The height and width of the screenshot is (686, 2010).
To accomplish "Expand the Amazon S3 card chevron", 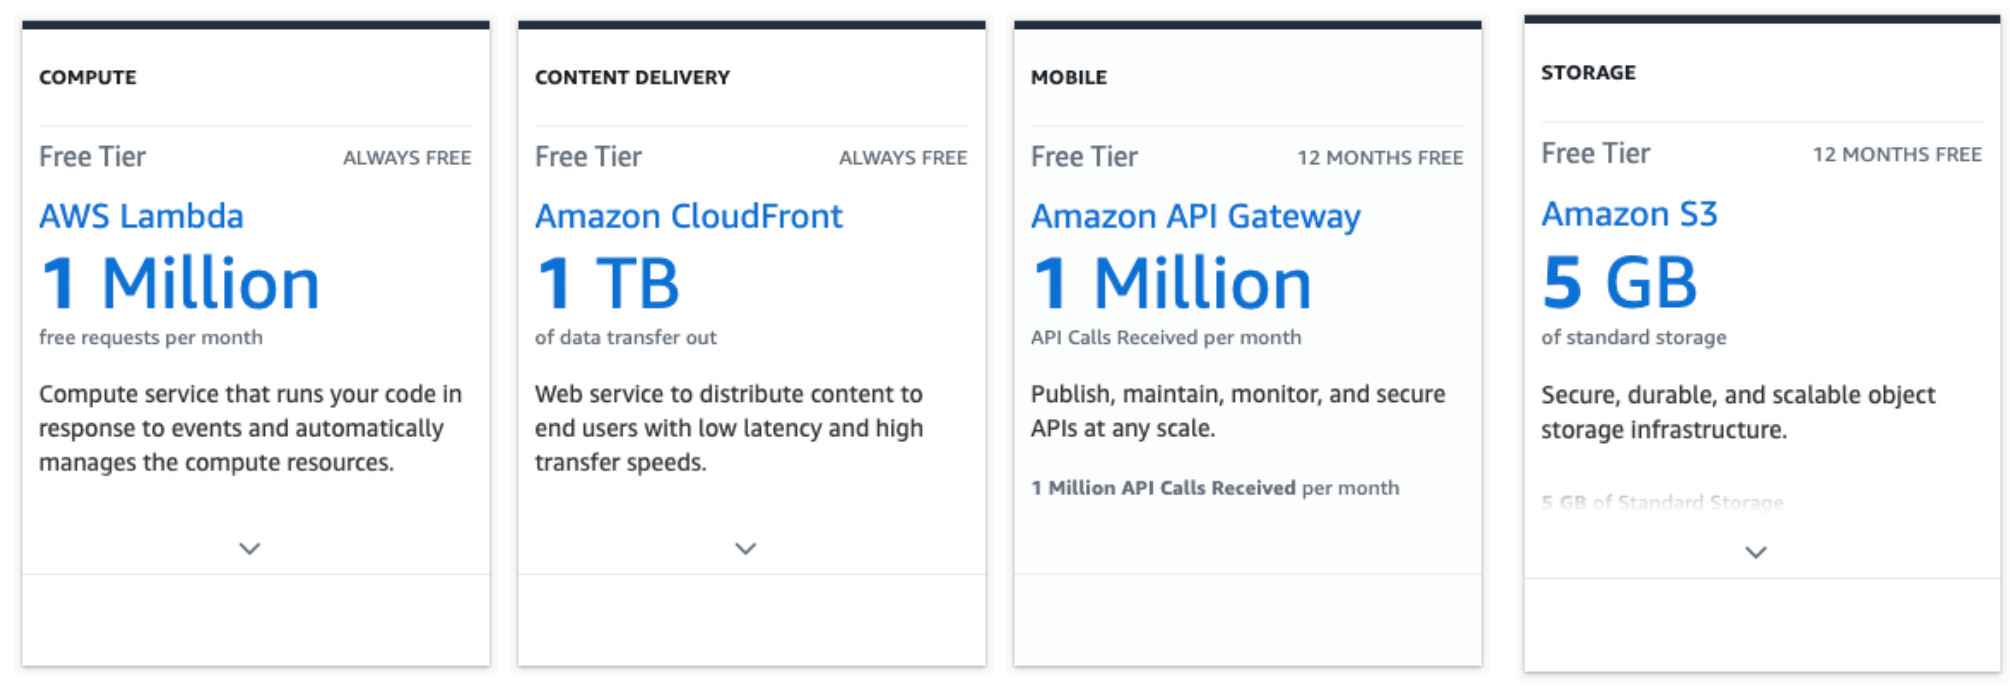I will click(1756, 552).
